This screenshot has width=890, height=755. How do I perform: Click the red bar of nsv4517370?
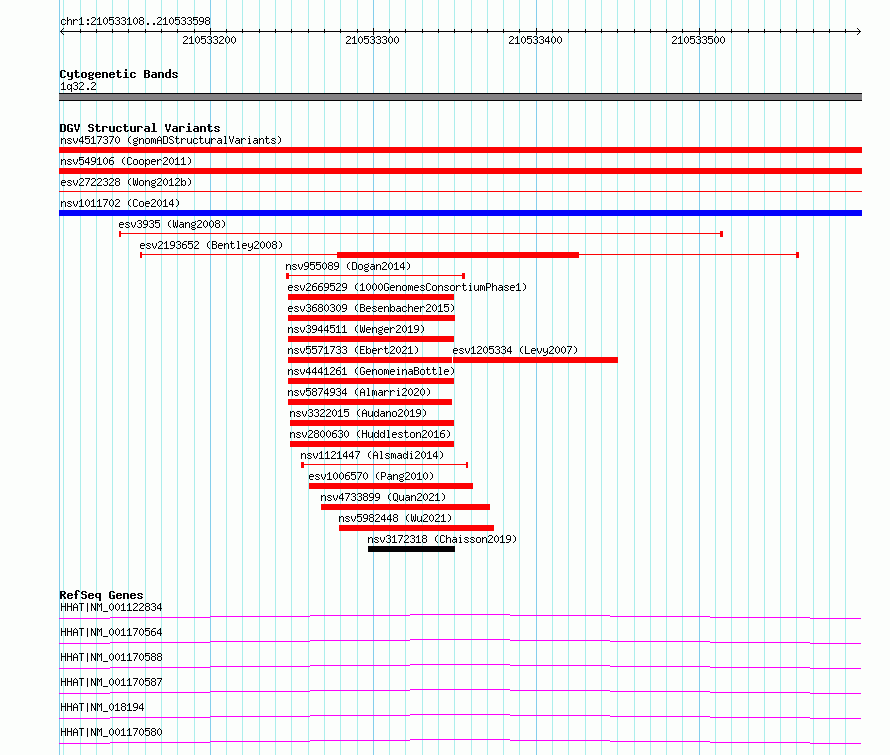(x=460, y=150)
